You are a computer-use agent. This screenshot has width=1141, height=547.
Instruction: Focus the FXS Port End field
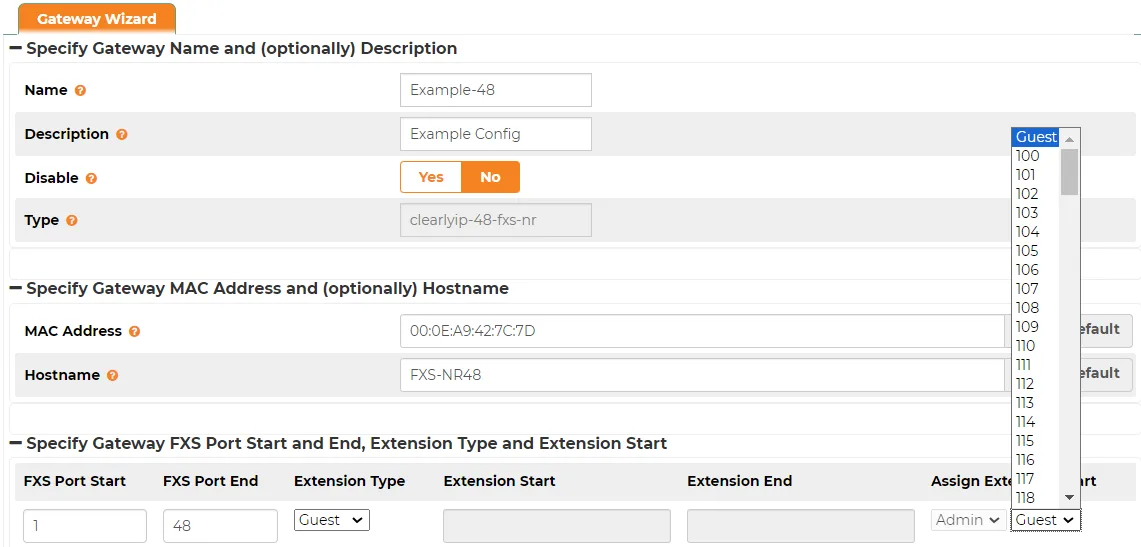pyautogui.click(x=220, y=526)
